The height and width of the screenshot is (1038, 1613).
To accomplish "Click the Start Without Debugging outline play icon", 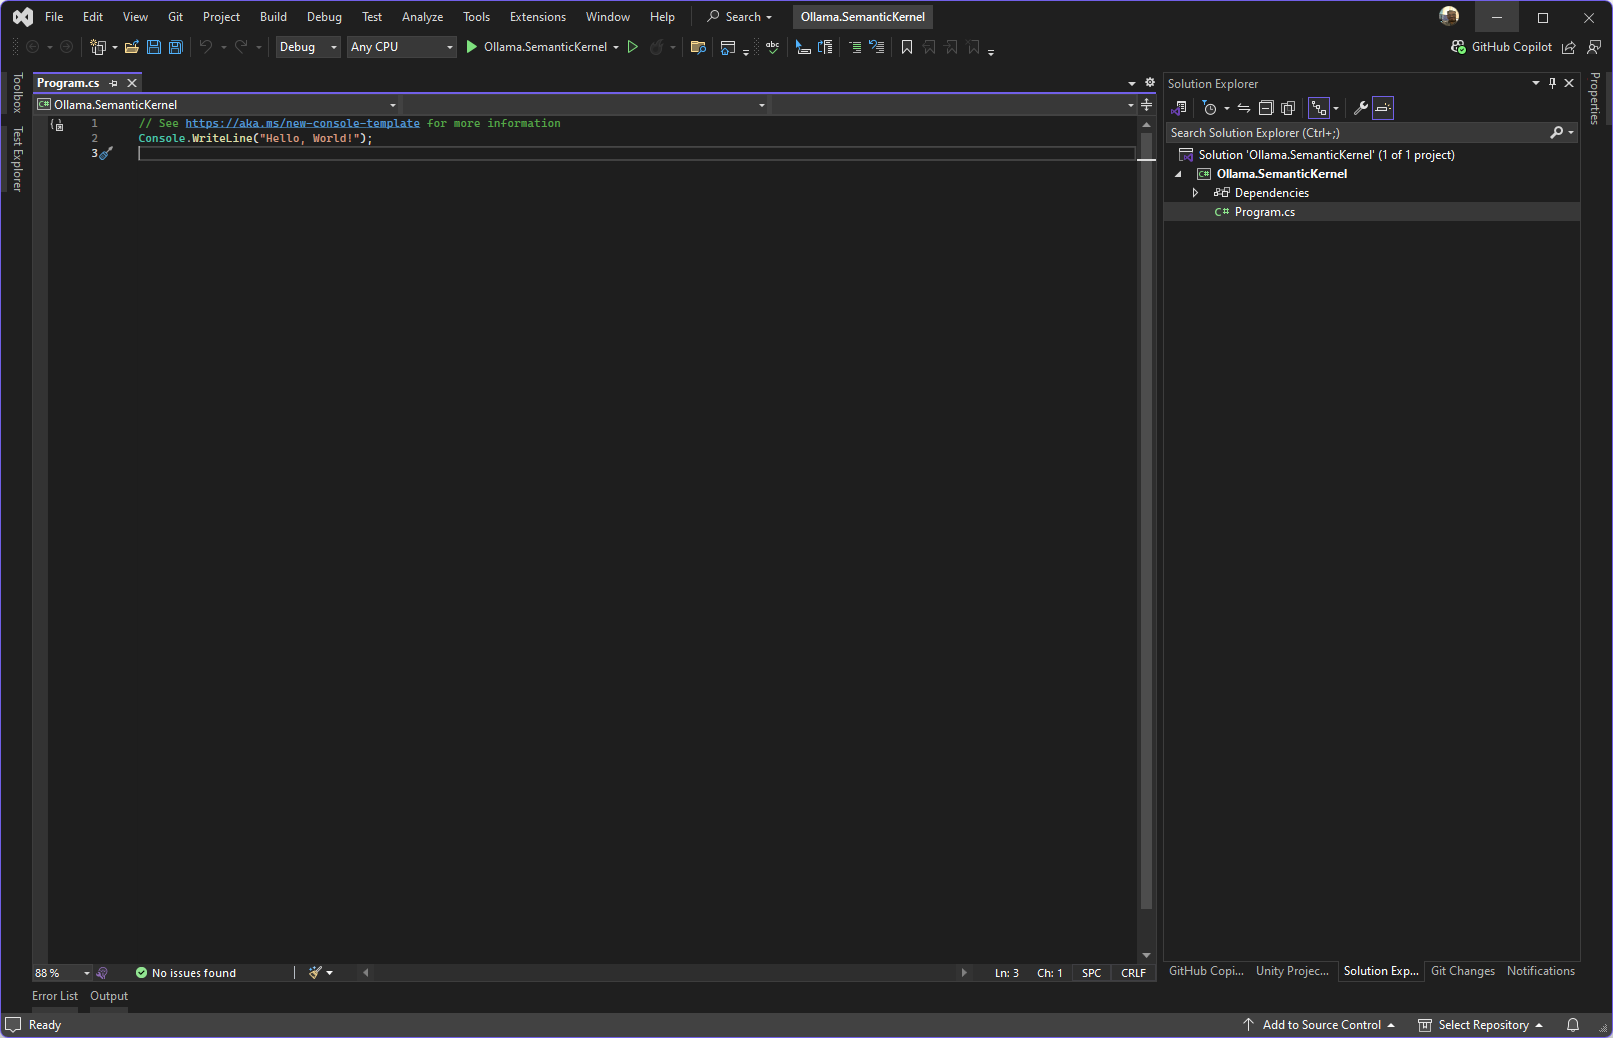I will pyautogui.click(x=633, y=47).
